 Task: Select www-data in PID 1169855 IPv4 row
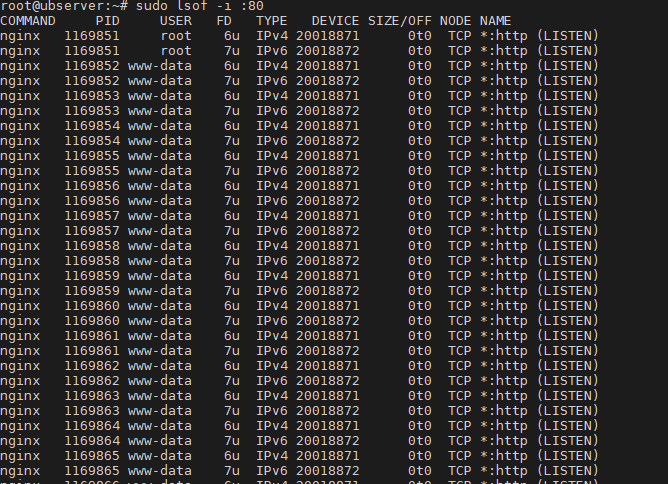[160, 156]
